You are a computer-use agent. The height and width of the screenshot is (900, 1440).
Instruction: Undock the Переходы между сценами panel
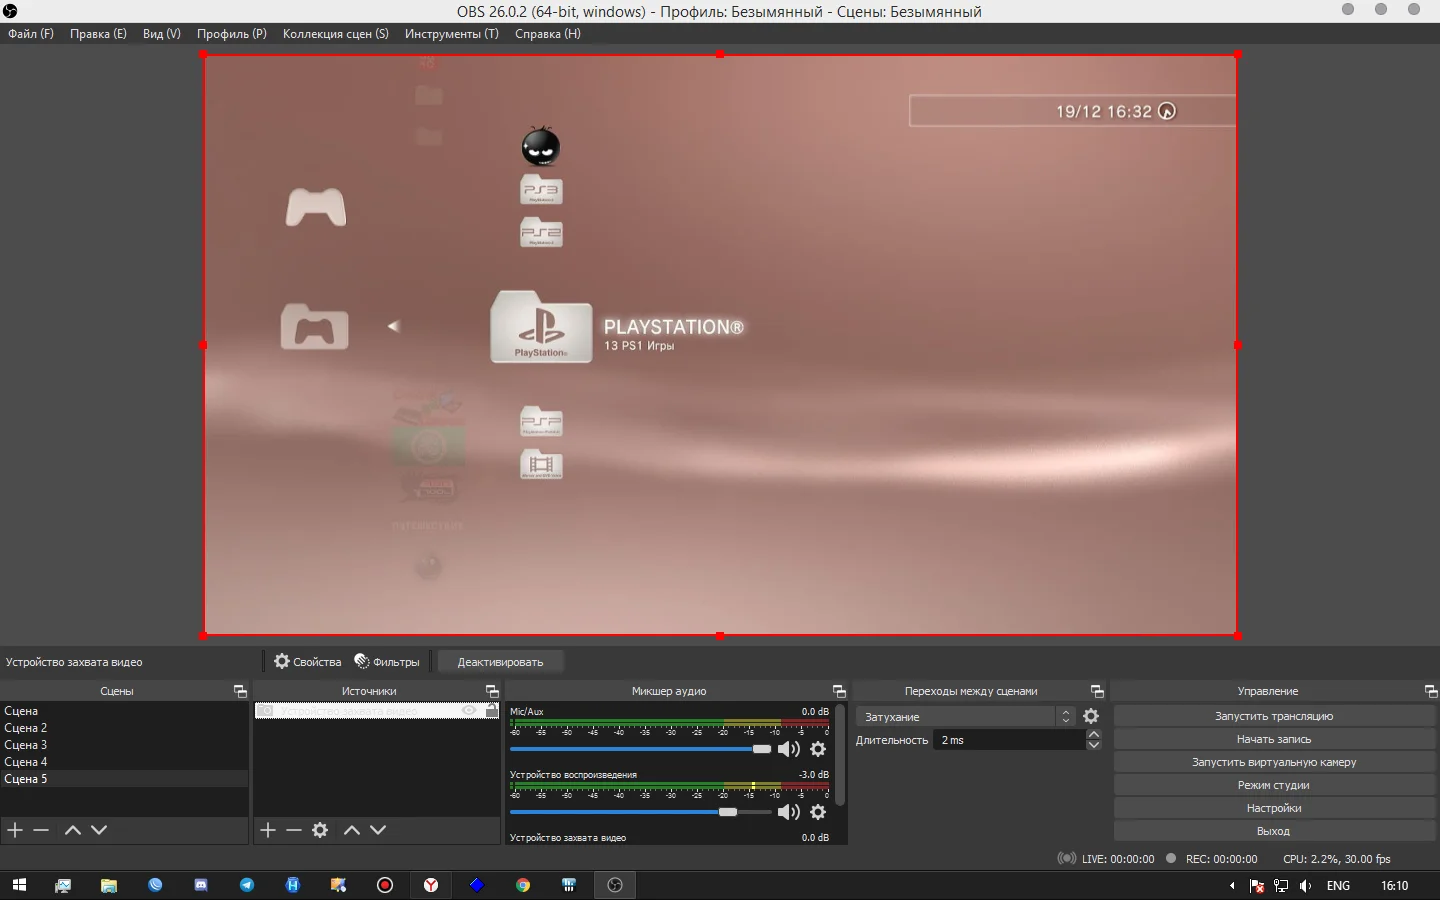1097,691
